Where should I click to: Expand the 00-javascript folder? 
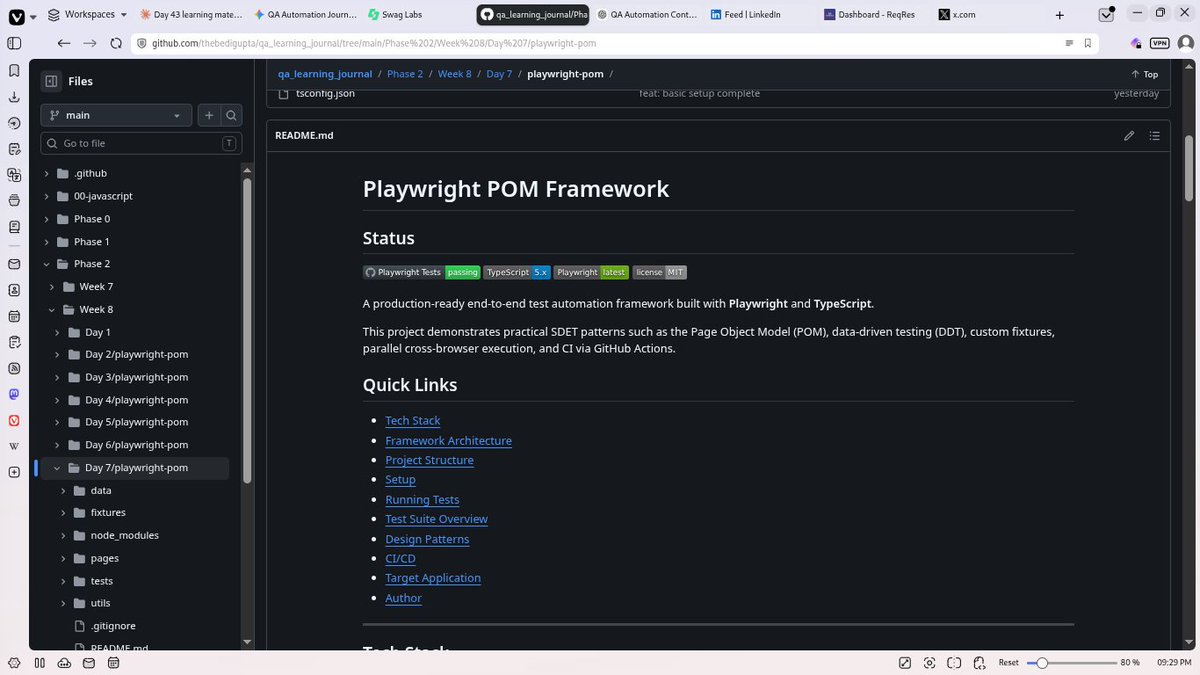47,196
